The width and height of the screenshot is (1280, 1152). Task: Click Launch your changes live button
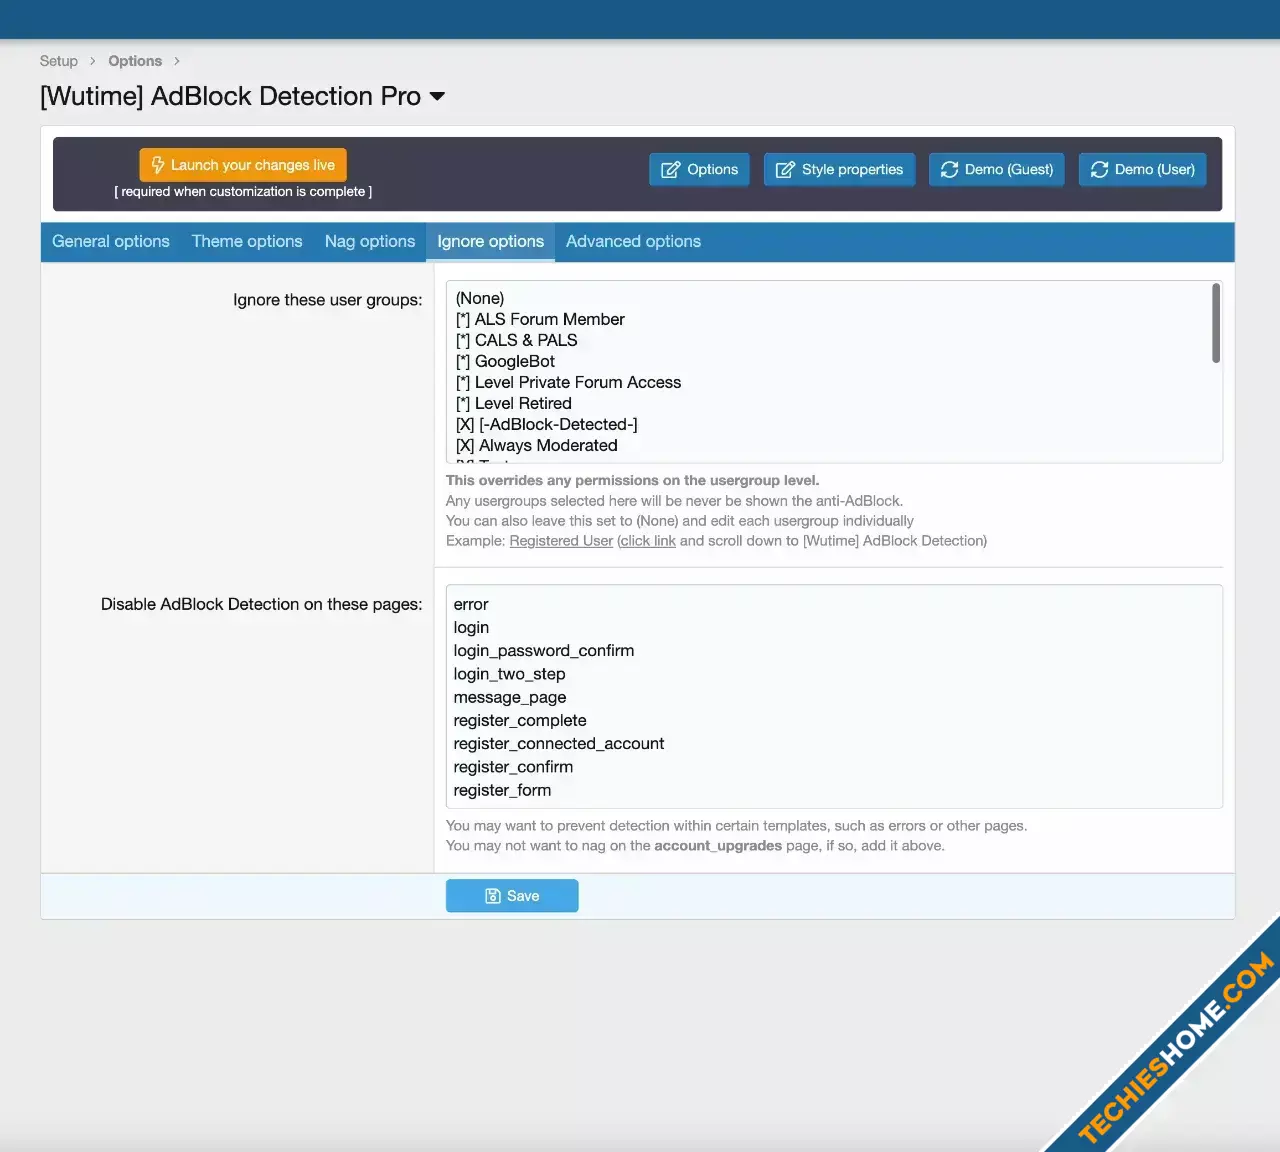(243, 165)
